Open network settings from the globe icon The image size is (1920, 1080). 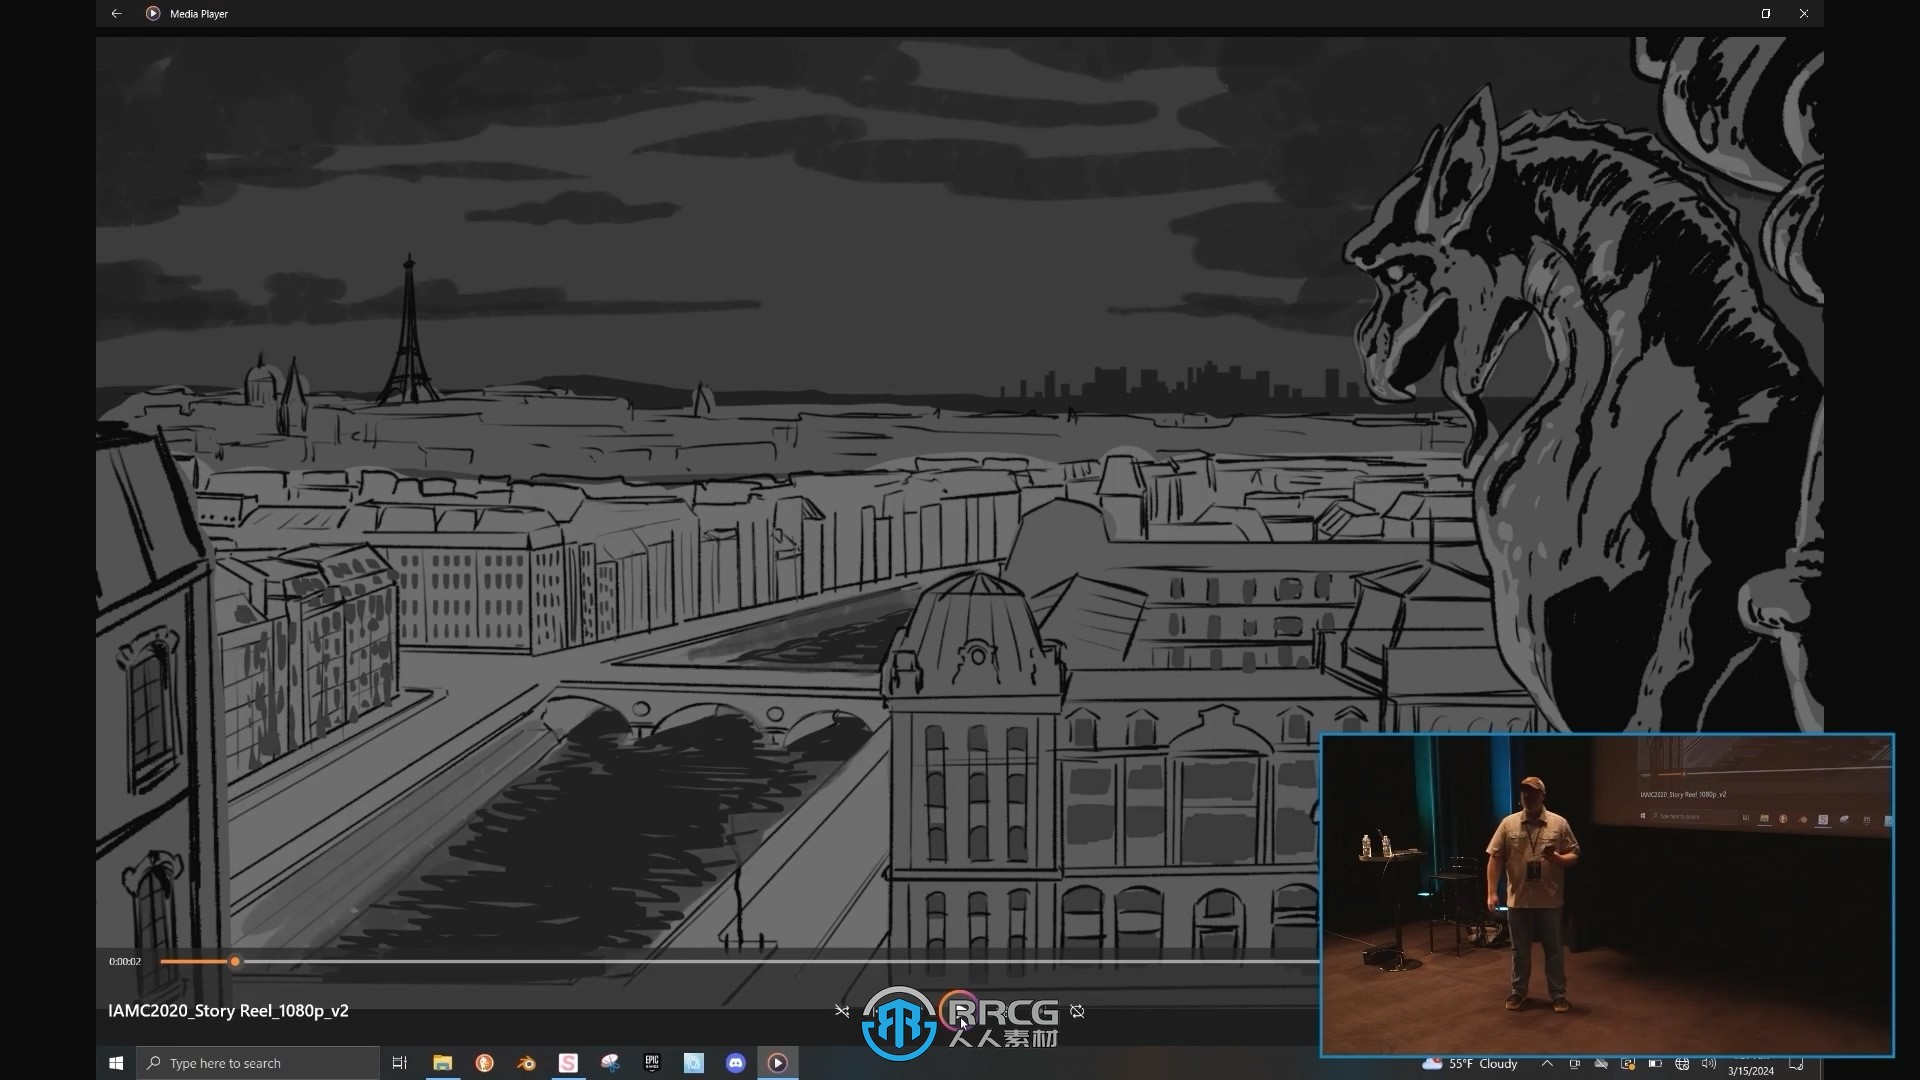coord(1682,1063)
